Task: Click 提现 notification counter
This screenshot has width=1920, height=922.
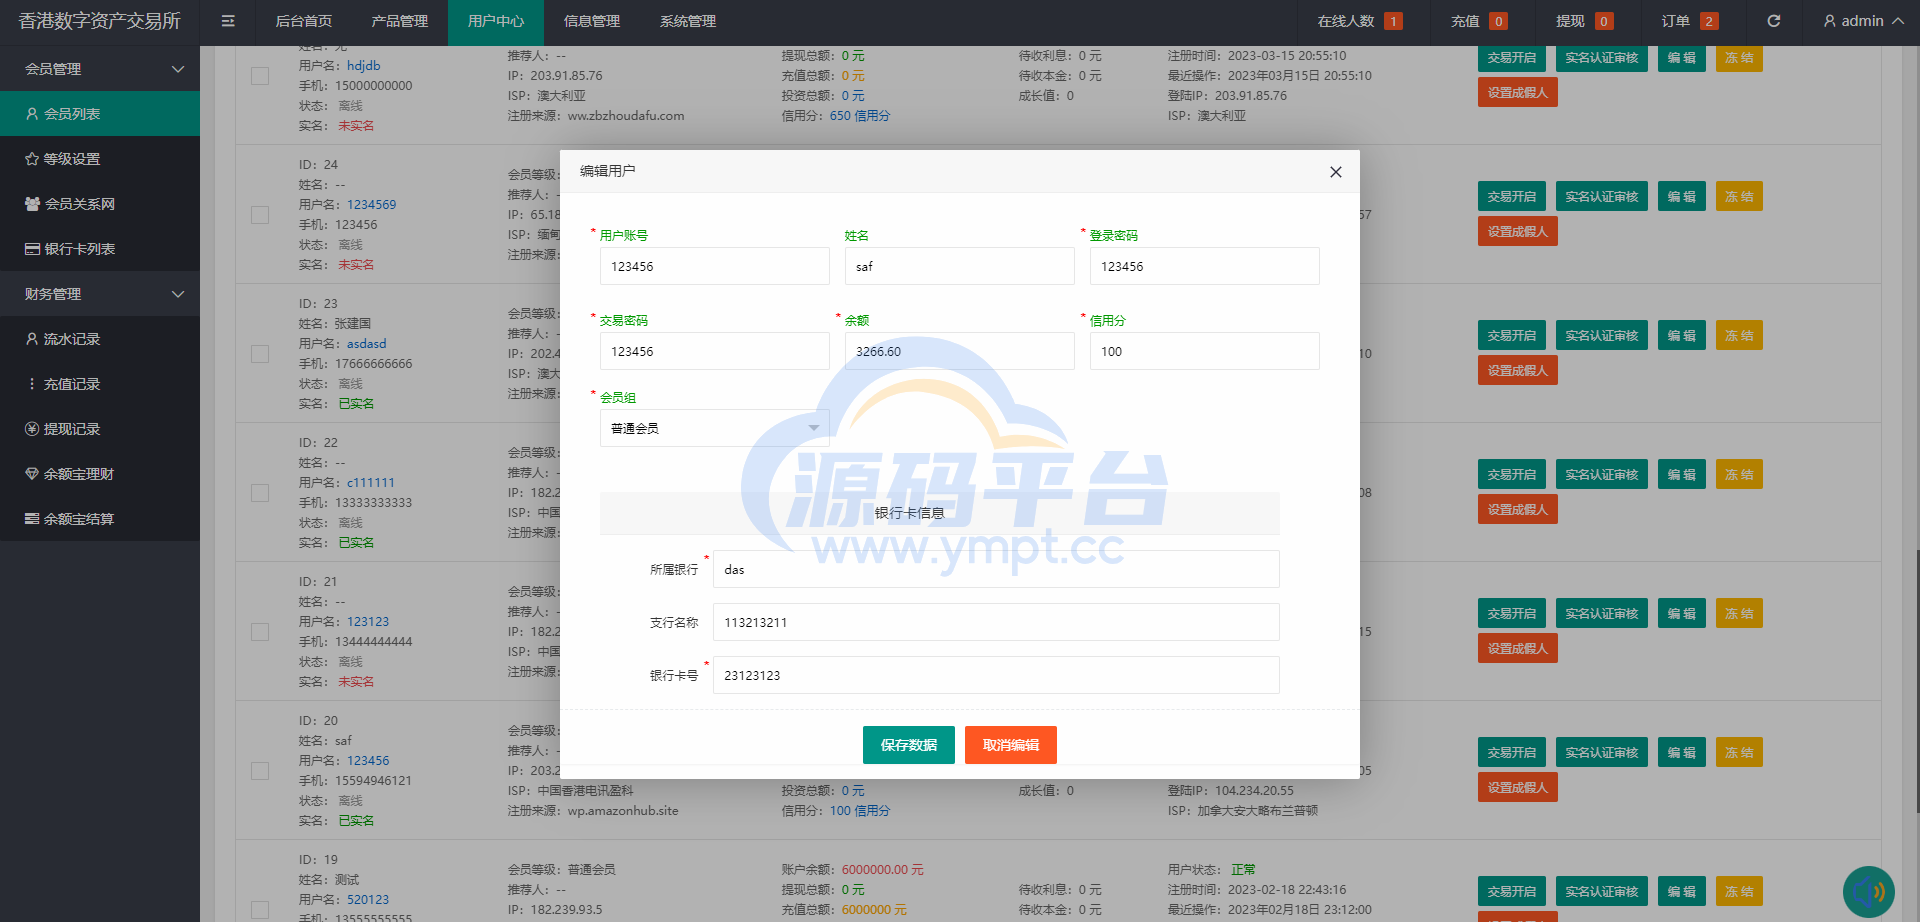Action: click(x=1585, y=21)
